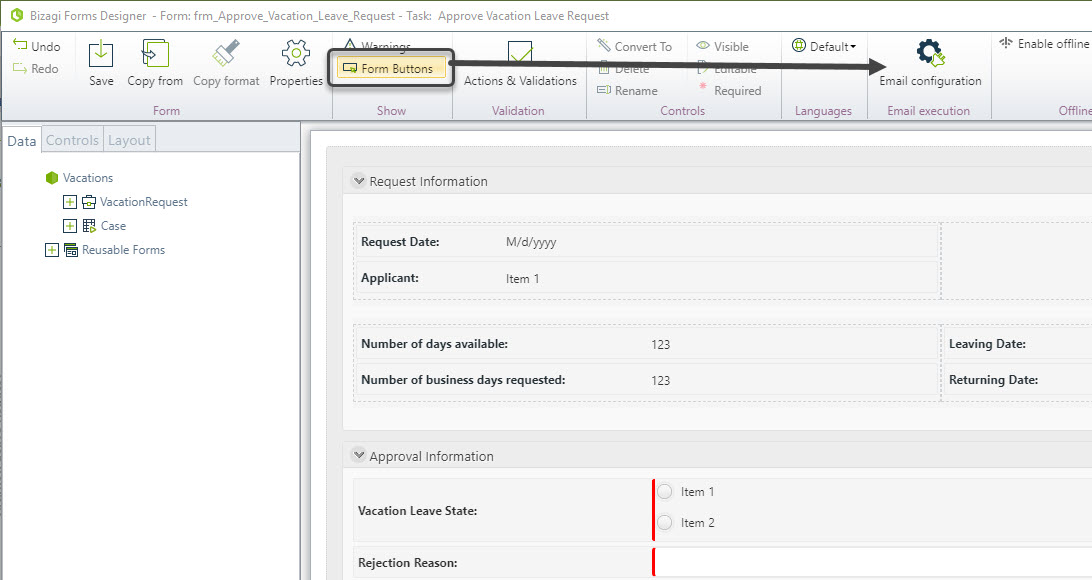Select VacationRequest entity in tree

click(143, 202)
